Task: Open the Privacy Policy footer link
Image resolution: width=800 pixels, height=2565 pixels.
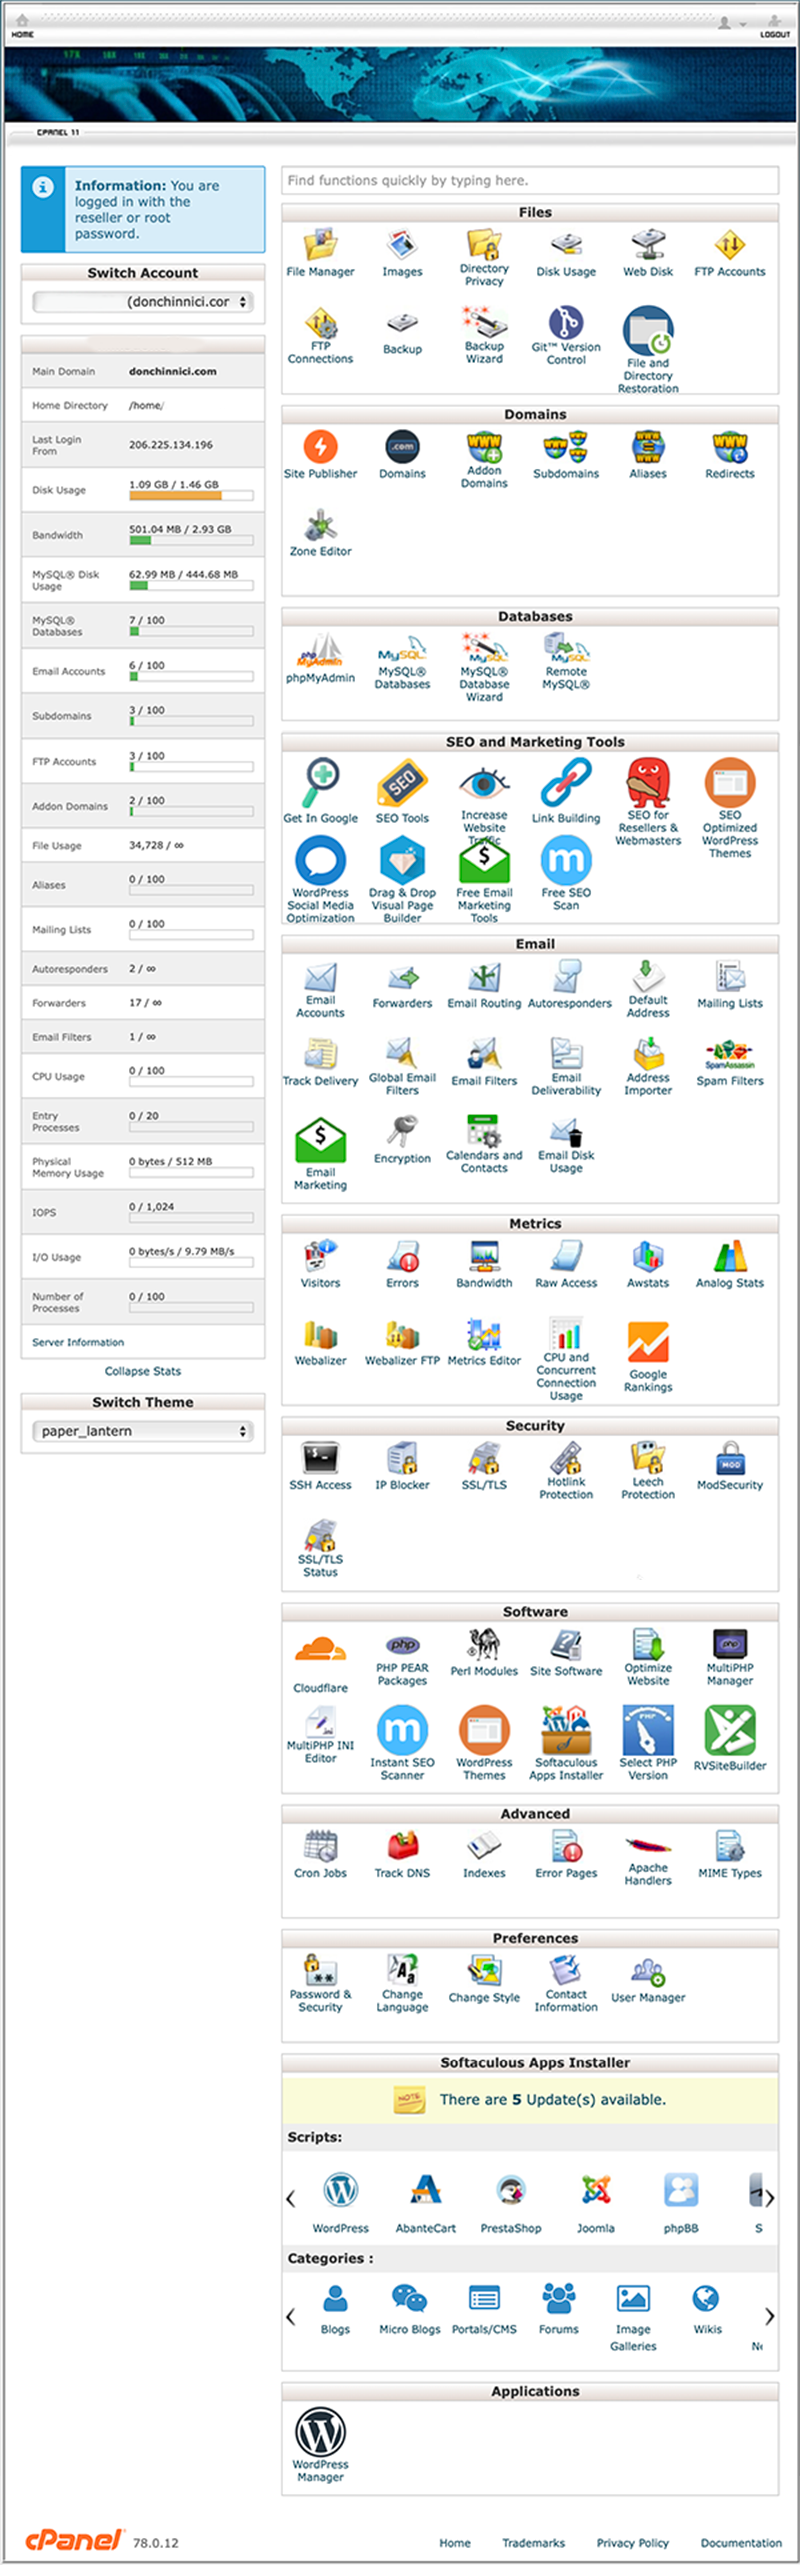Action: 633,2543
